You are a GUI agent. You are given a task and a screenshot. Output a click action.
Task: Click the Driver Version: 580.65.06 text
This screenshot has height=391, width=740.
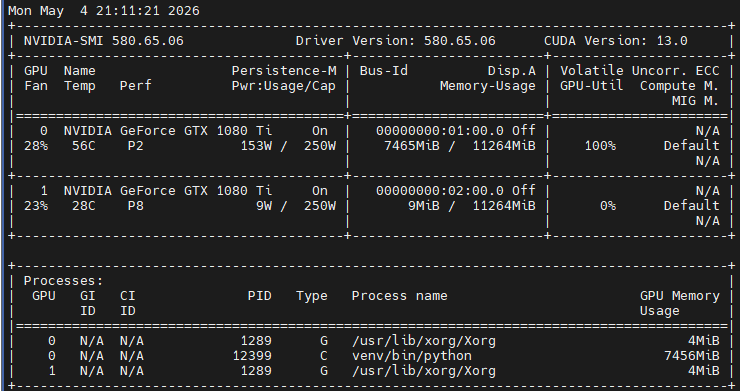coord(395,41)
